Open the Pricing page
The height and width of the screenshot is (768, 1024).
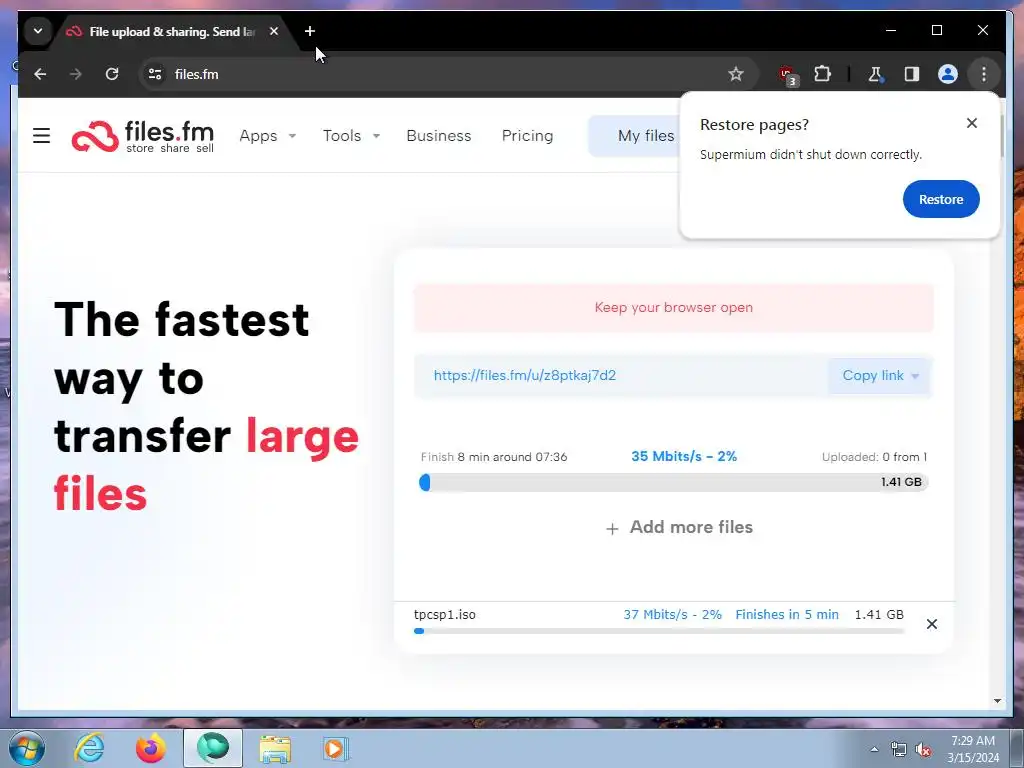[x=527, y=136]
